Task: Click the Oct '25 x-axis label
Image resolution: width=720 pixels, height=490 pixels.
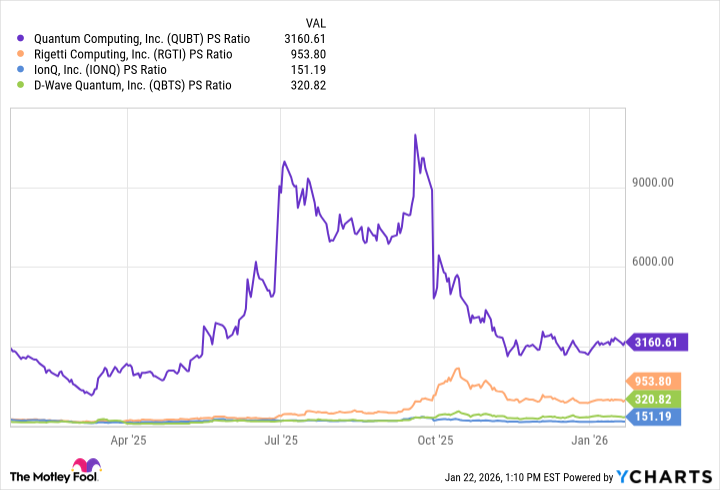Action: pyautogui.click(x=435, y=440)
